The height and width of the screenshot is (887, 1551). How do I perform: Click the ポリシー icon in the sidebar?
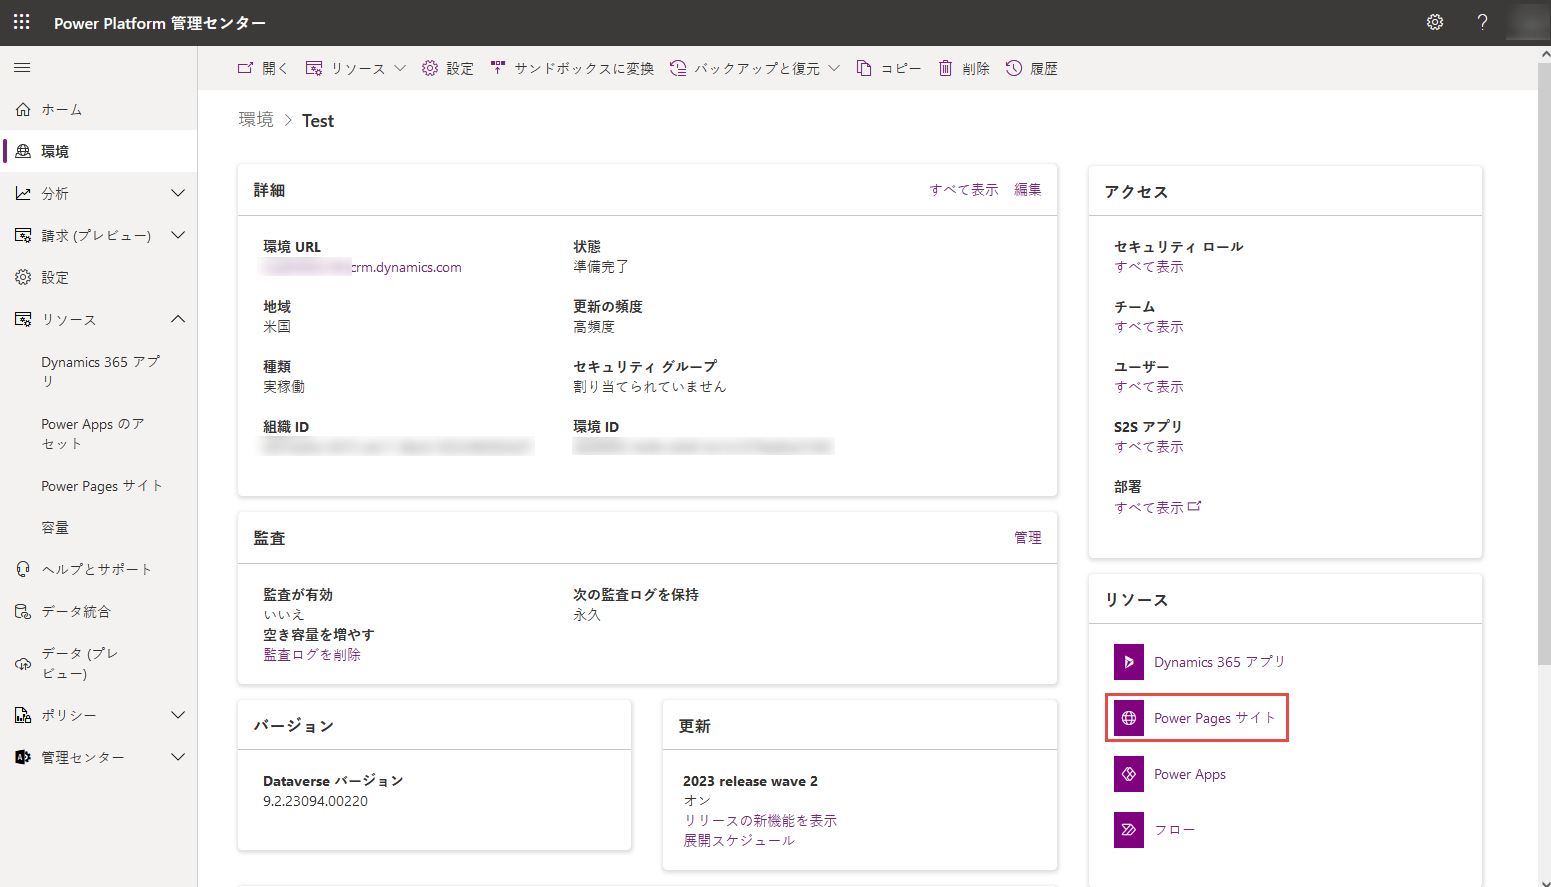click(23, 715)
